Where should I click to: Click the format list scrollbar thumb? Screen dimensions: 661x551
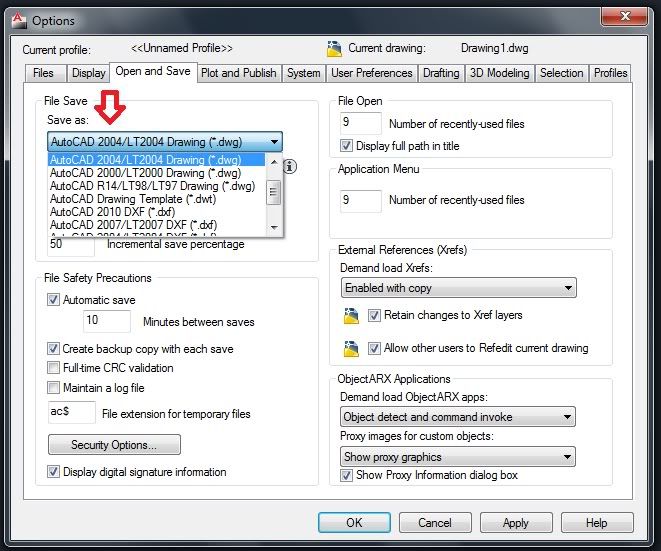pos(274,192)
